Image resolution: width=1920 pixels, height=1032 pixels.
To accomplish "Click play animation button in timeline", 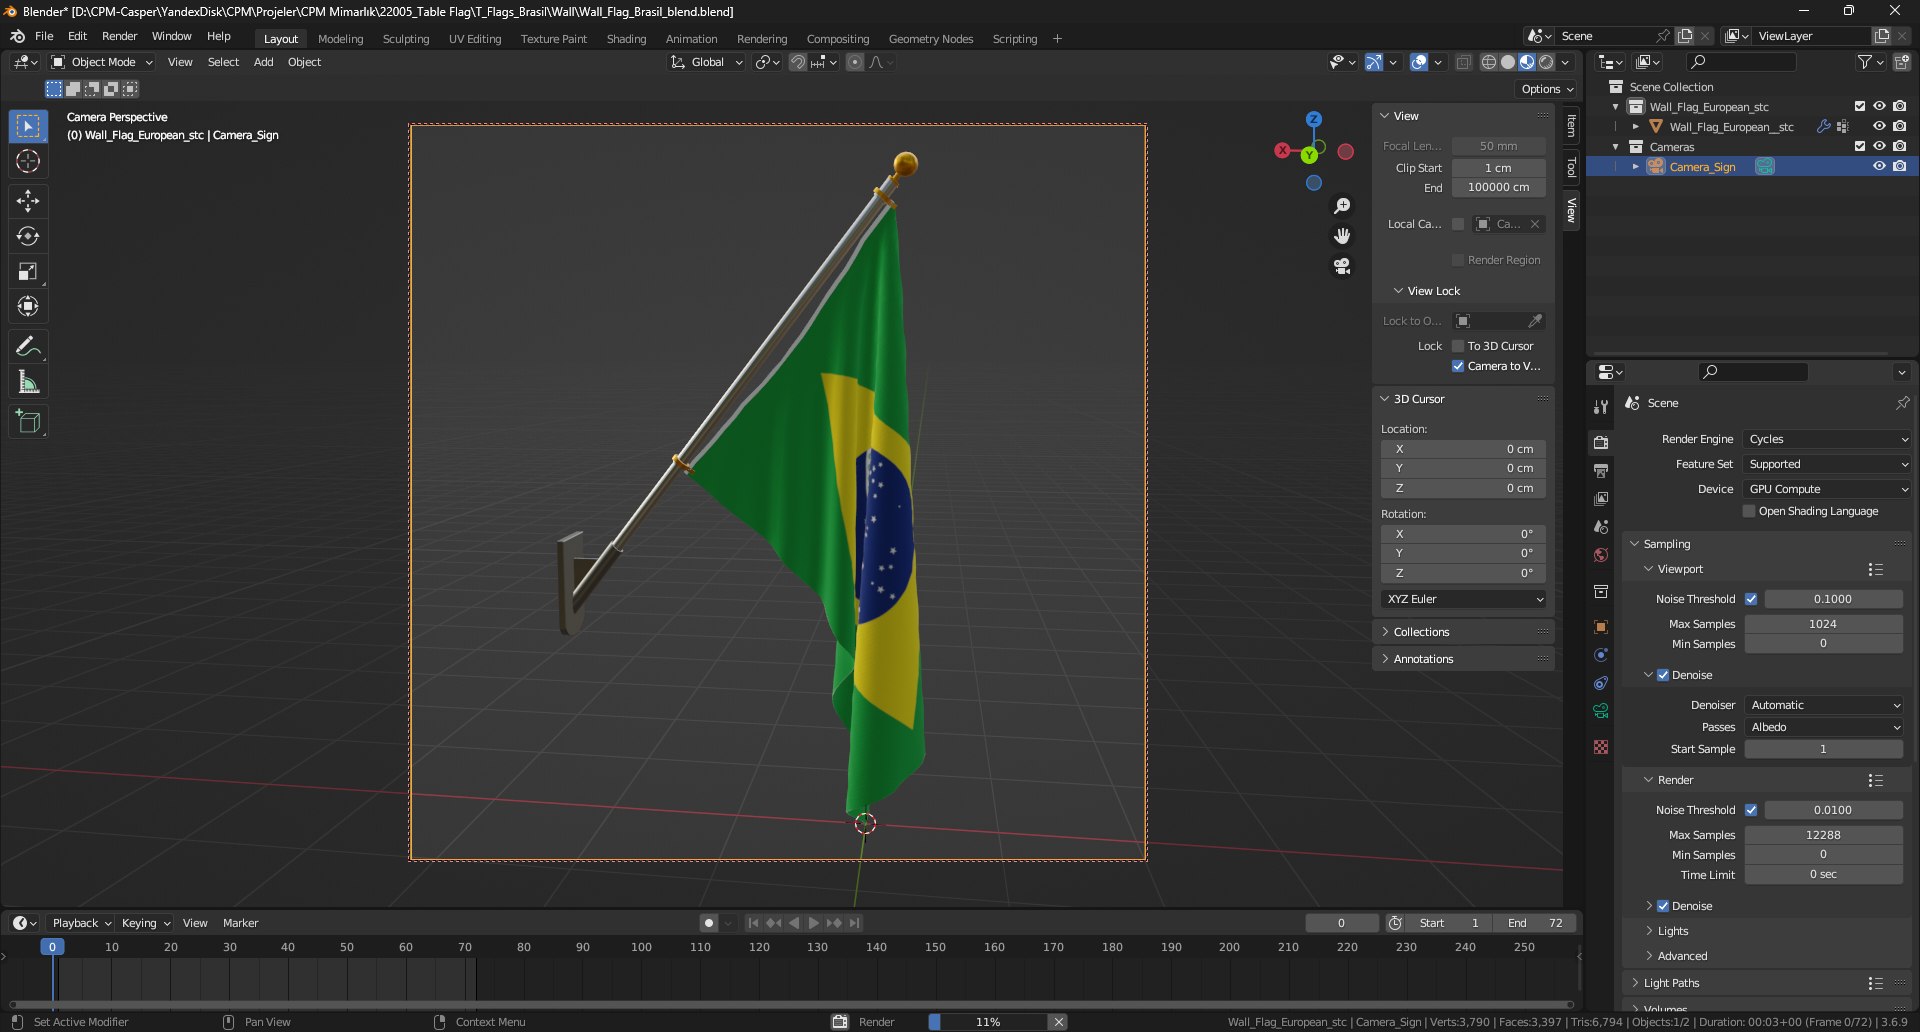I will [x=813, y=923].
